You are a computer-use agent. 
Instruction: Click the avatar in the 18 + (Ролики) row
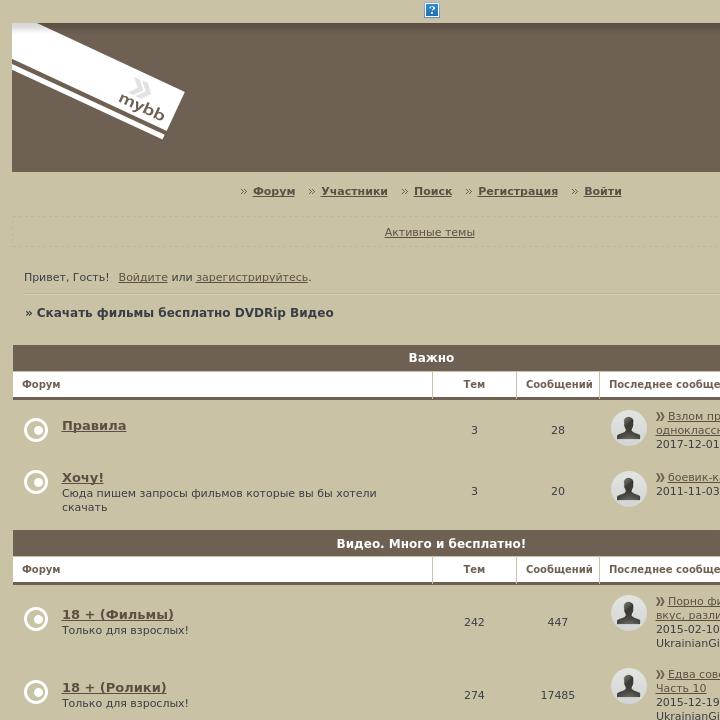(629, 686)
